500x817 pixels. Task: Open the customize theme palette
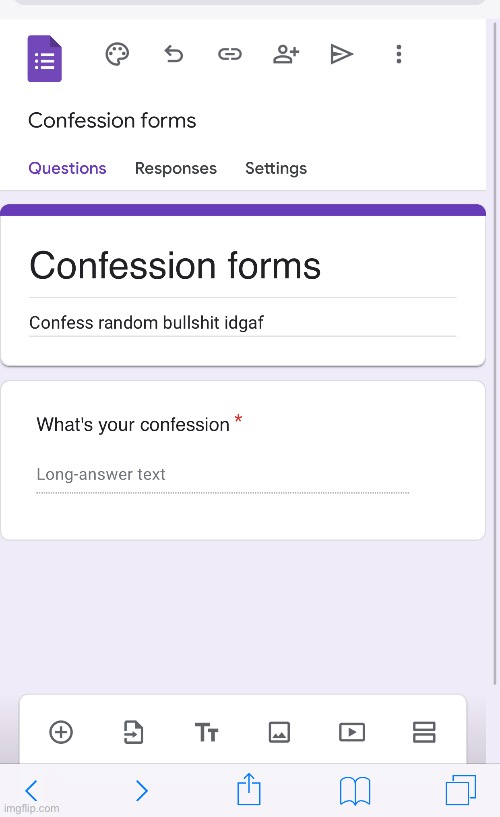117,54
